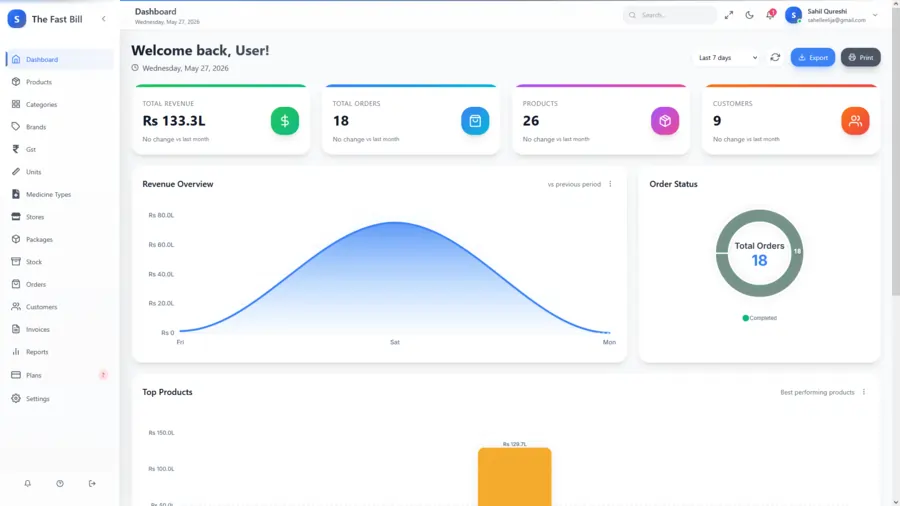Click the Export button

click(813, 57)
